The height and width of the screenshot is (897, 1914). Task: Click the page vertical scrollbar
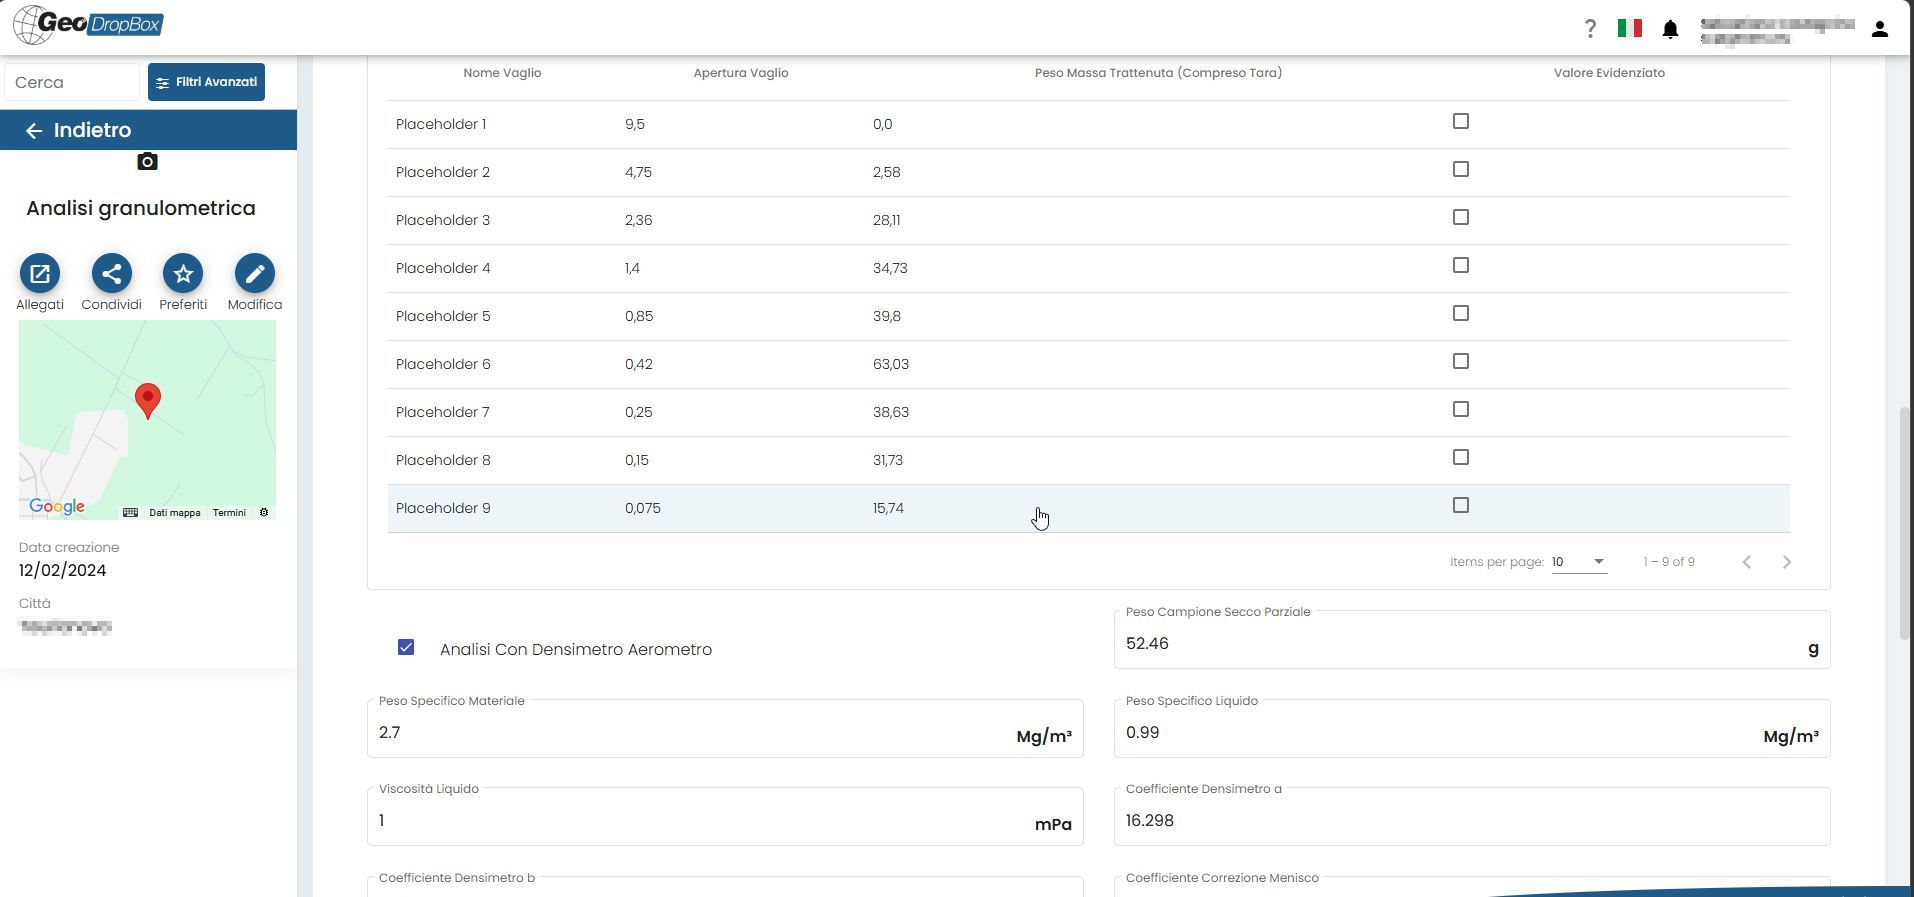coord(1905,524)
